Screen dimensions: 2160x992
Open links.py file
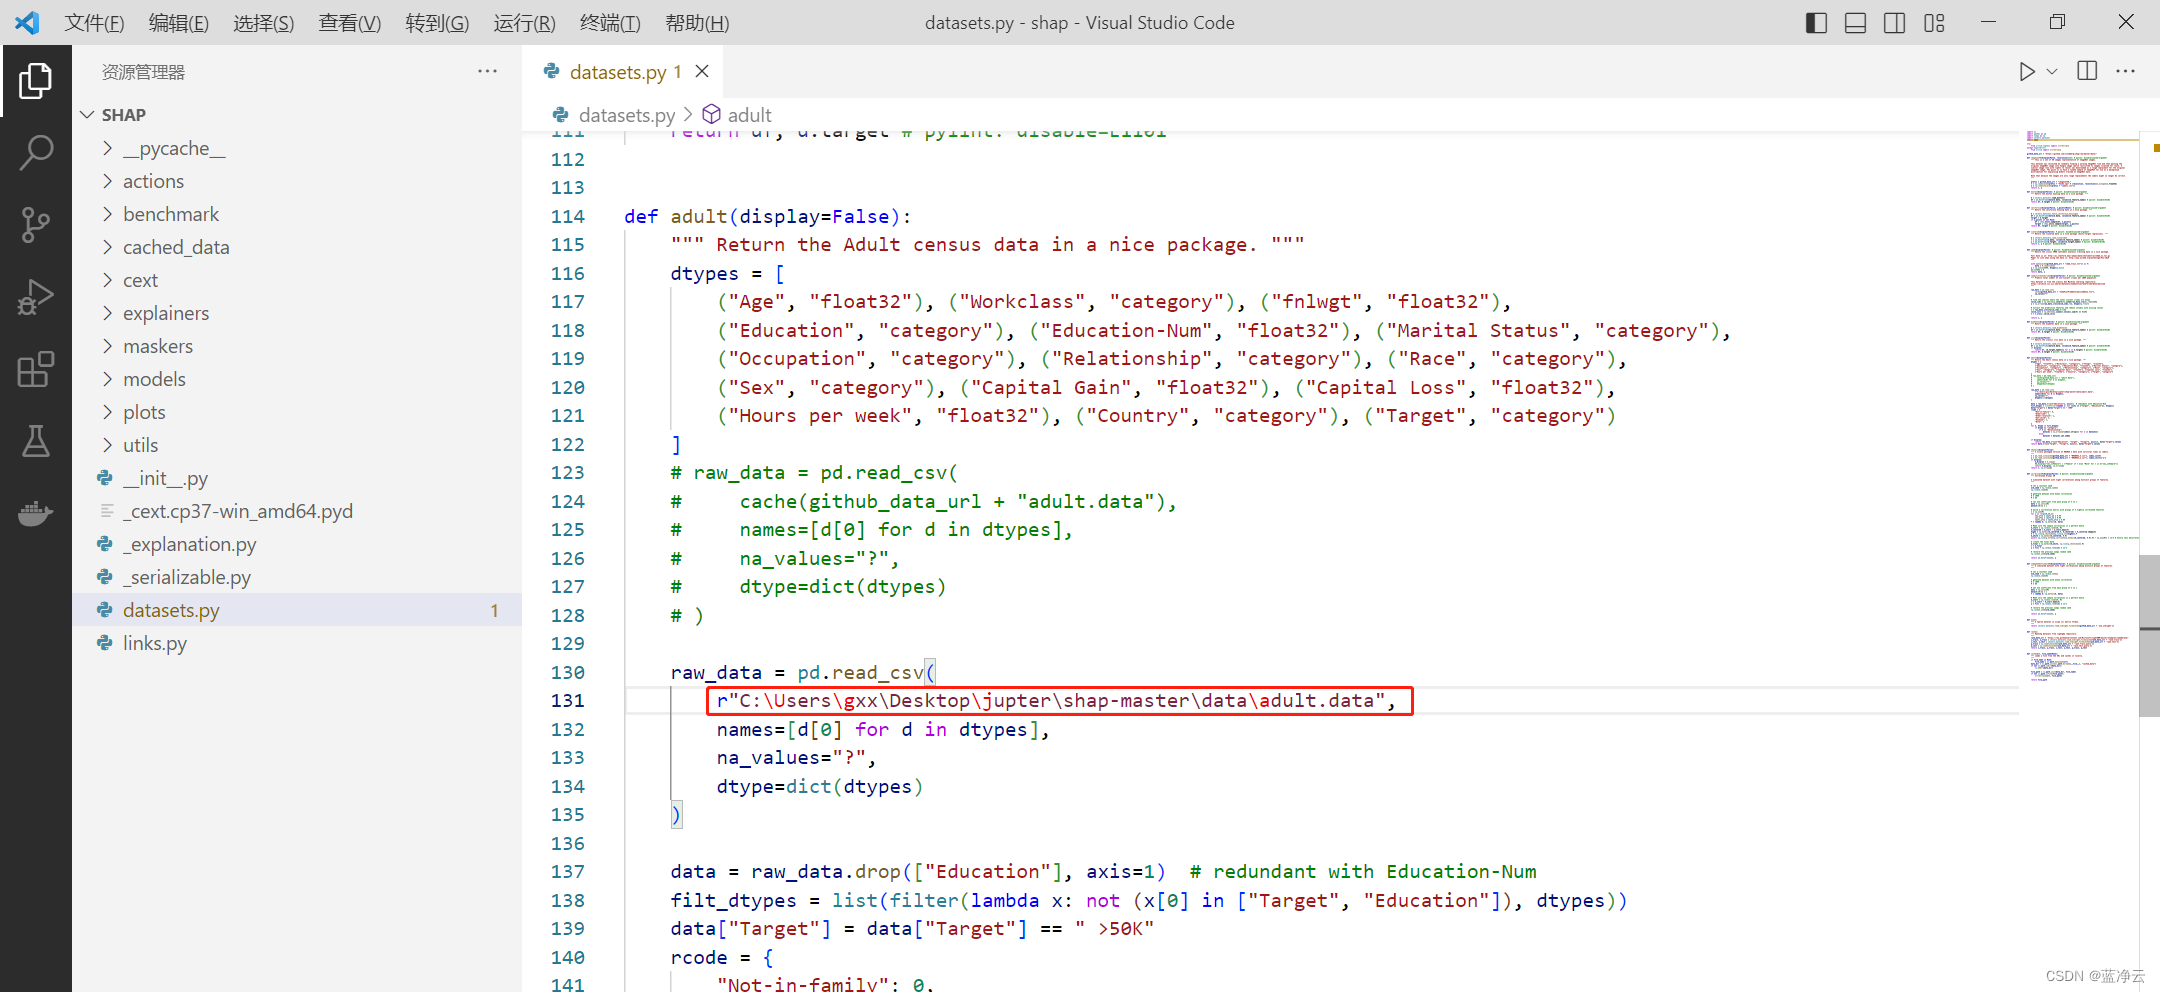(x=297, y=643)
